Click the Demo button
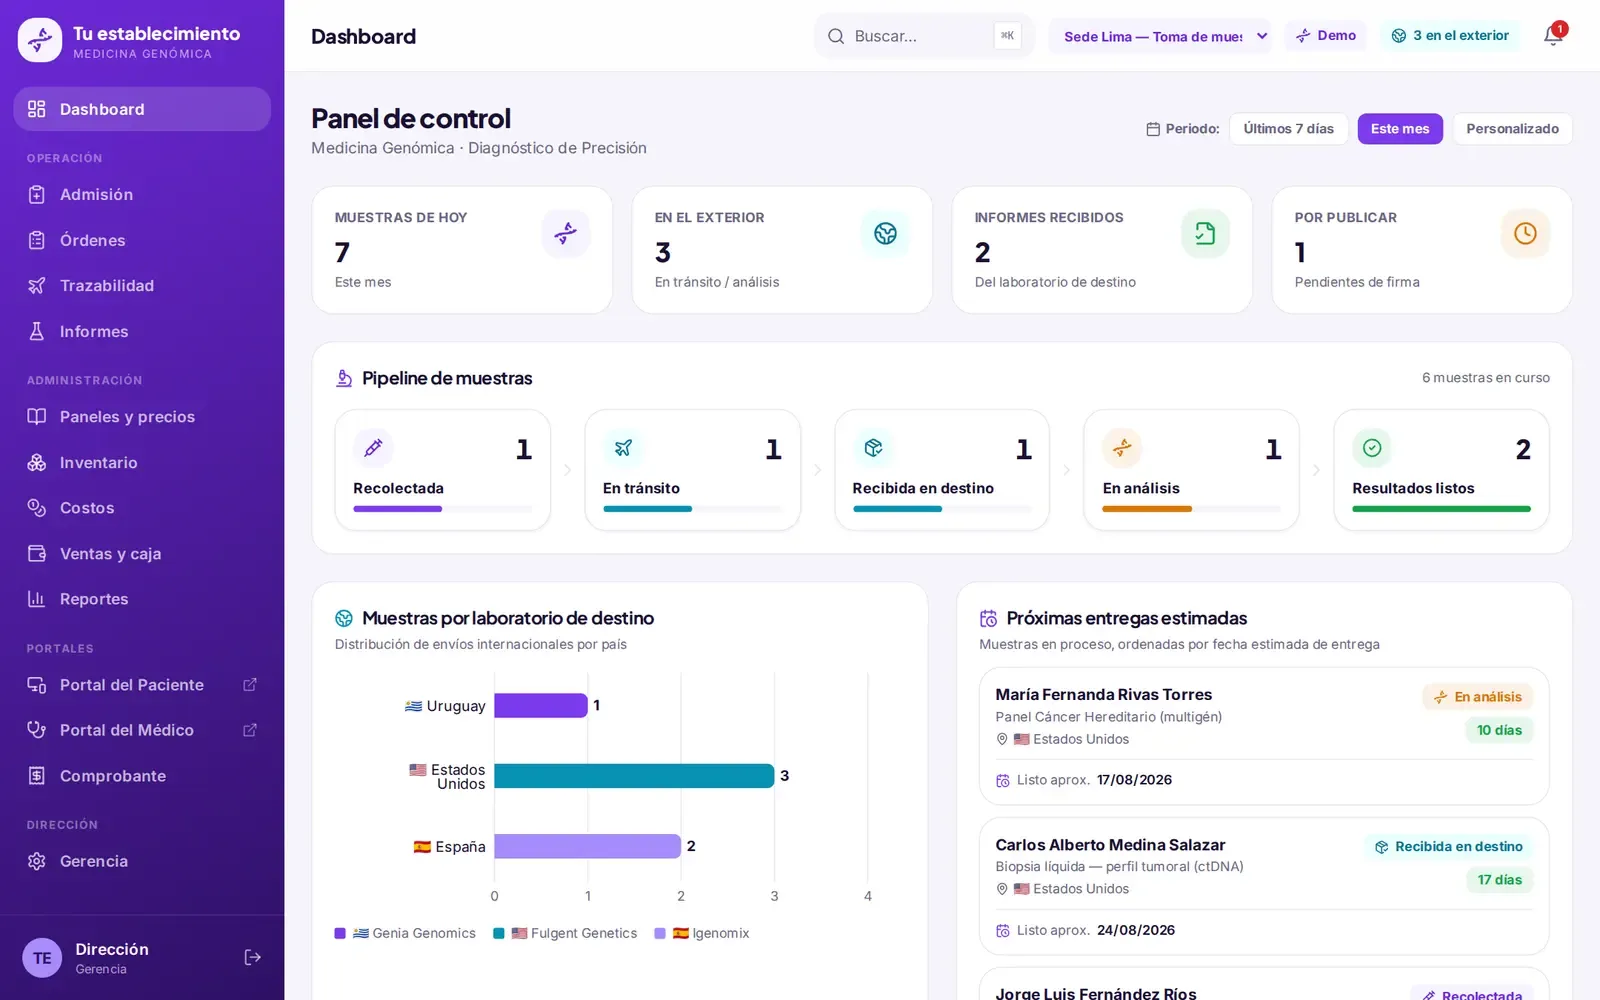 [x=1326, y=36]
